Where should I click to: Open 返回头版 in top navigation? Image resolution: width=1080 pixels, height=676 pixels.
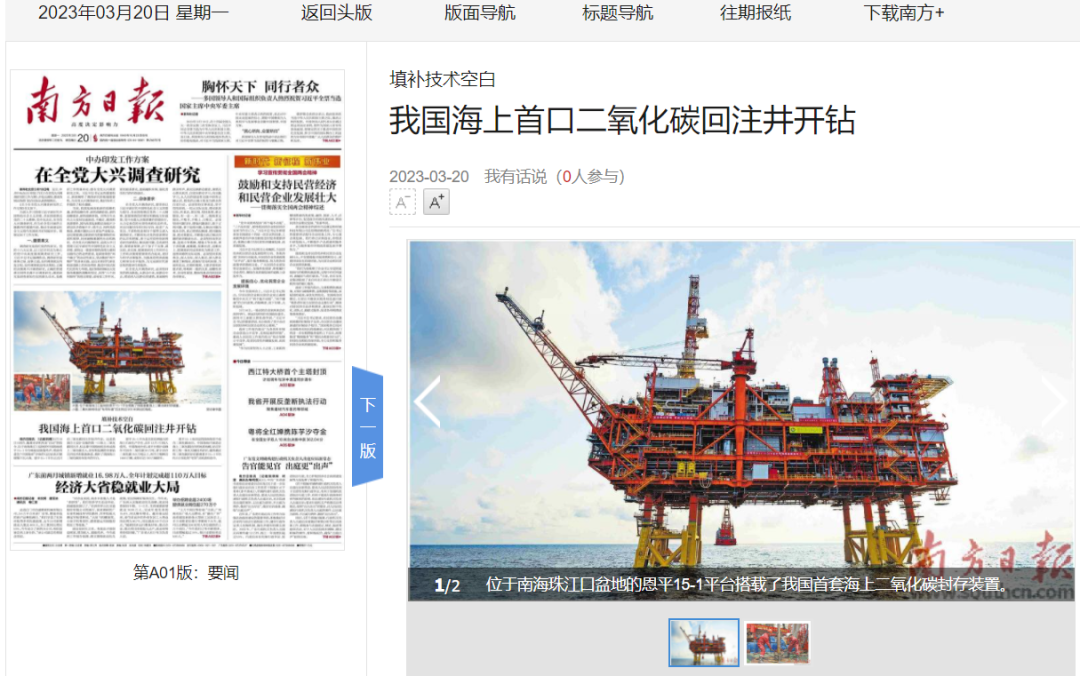(x=336, y=13)
